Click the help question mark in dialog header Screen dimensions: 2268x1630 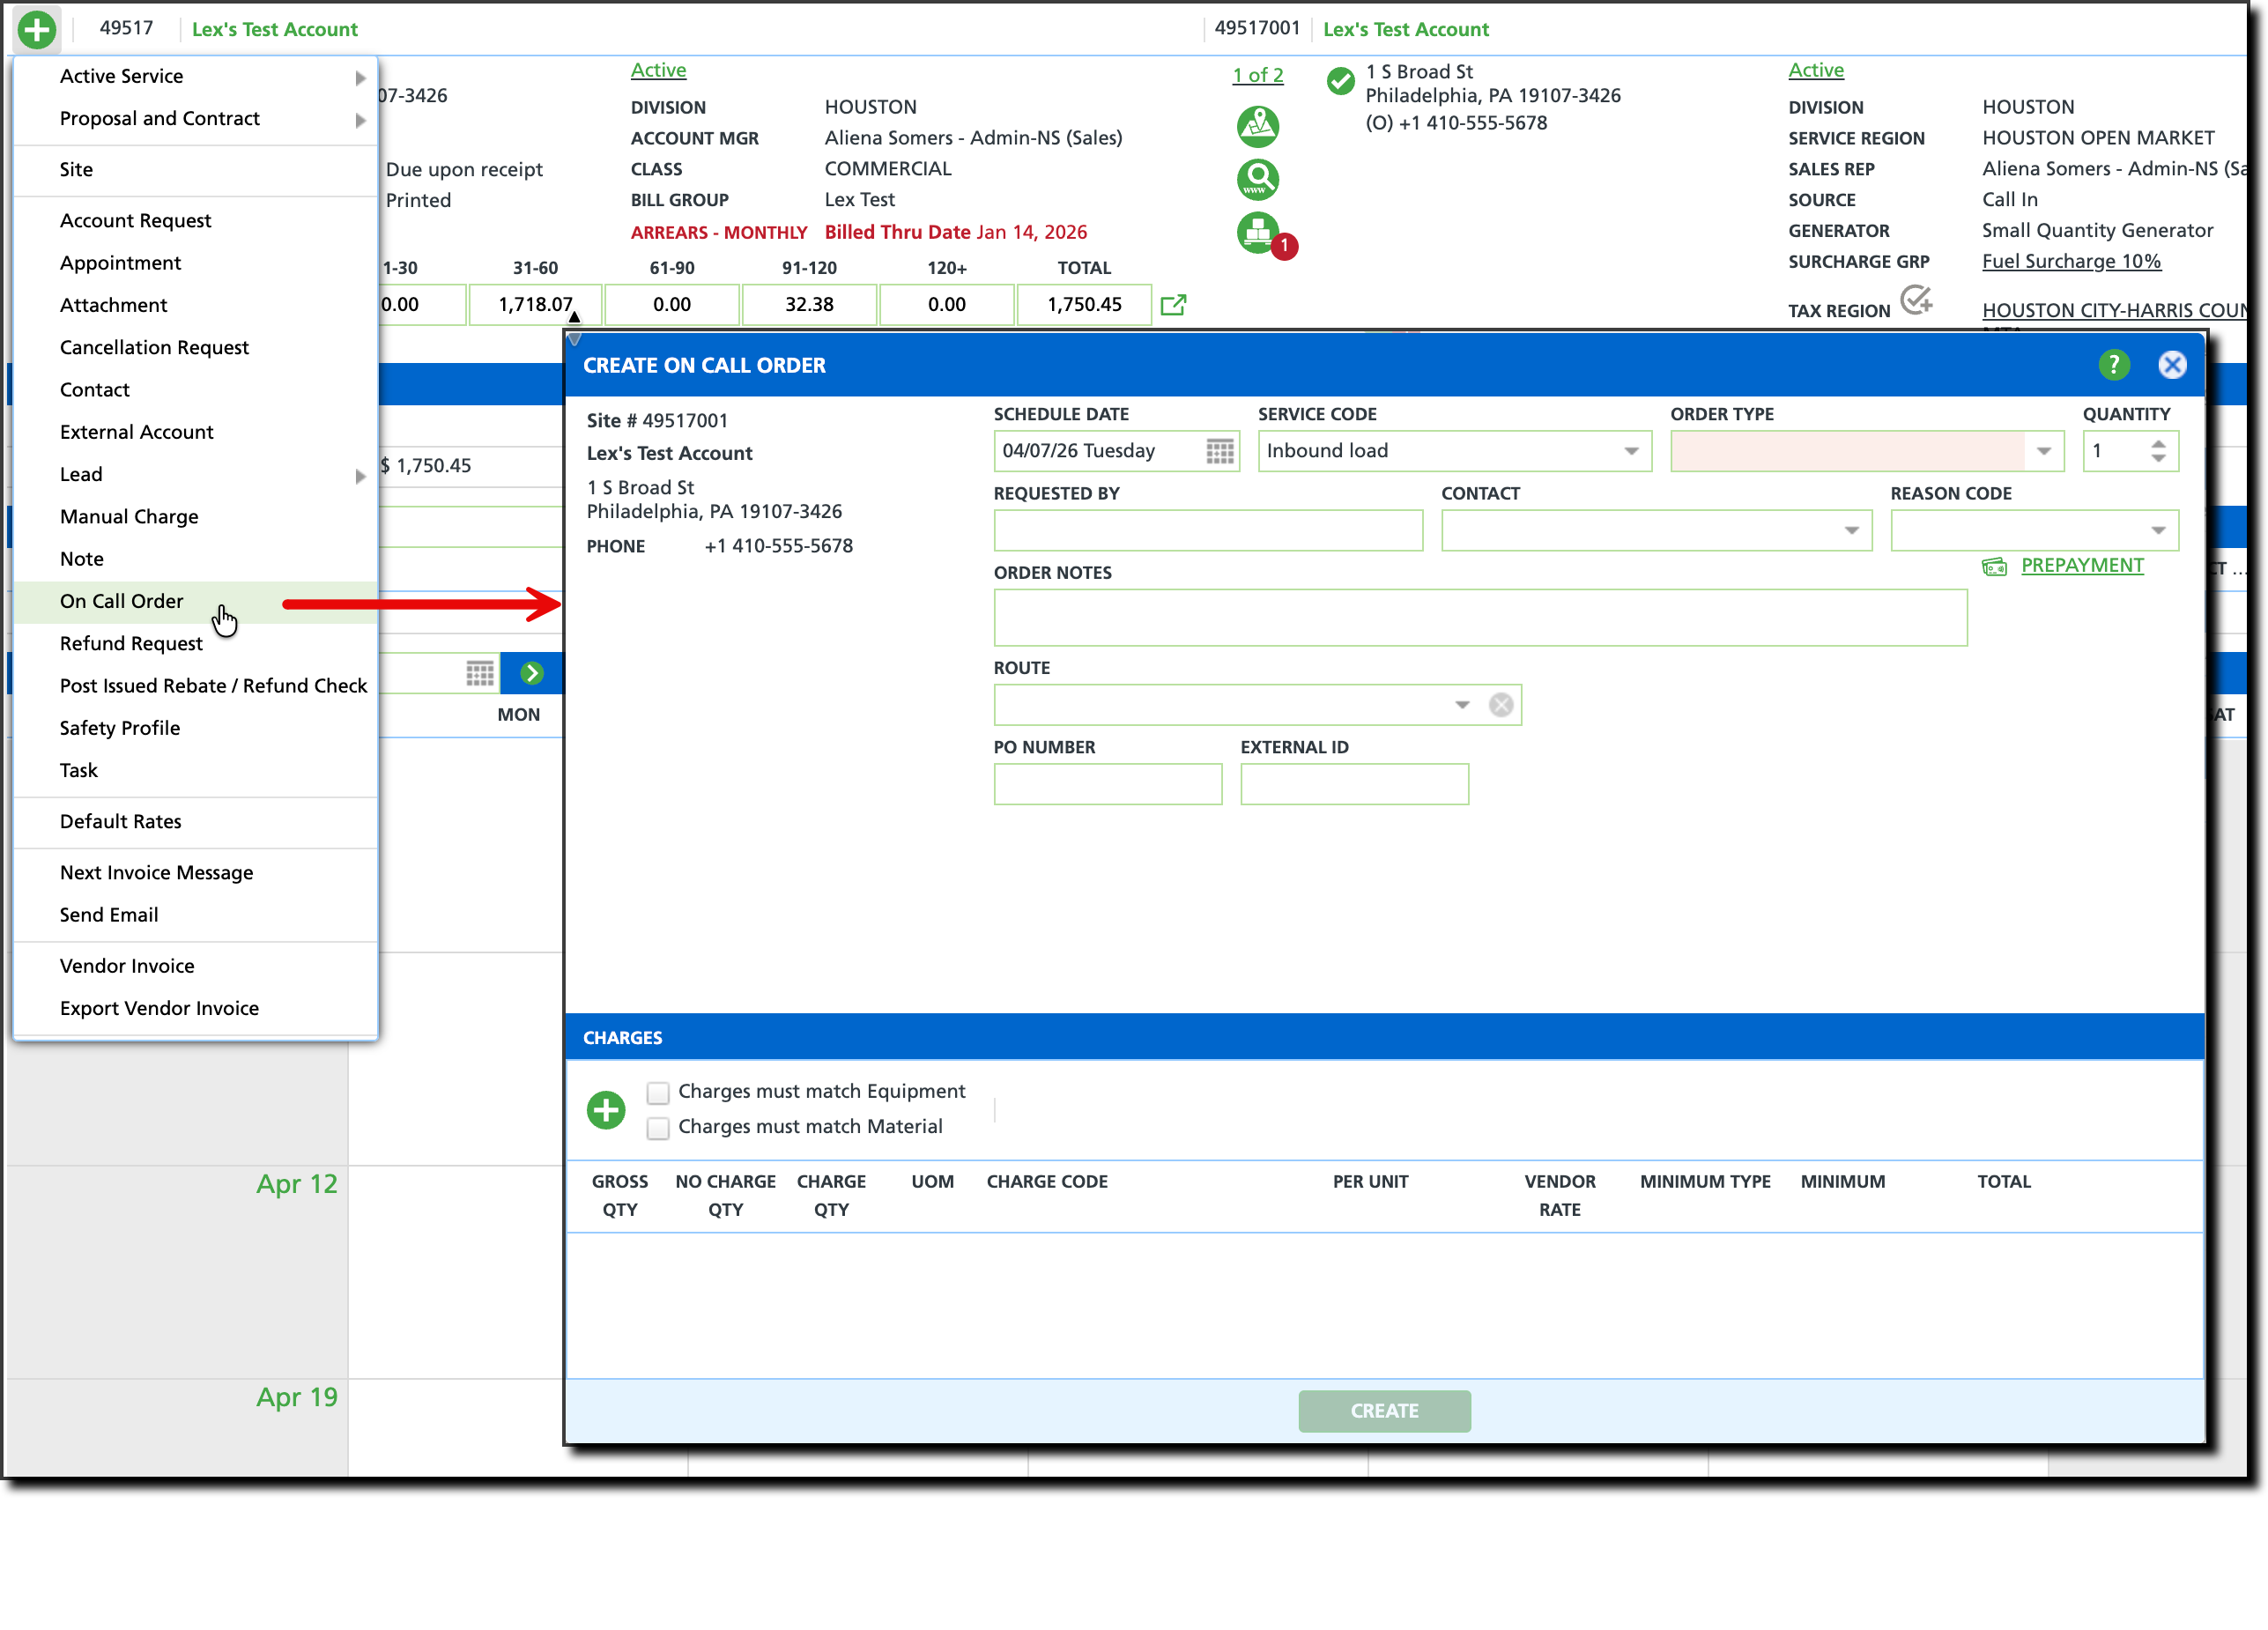pyautogui.click(x=2113, y=365)
